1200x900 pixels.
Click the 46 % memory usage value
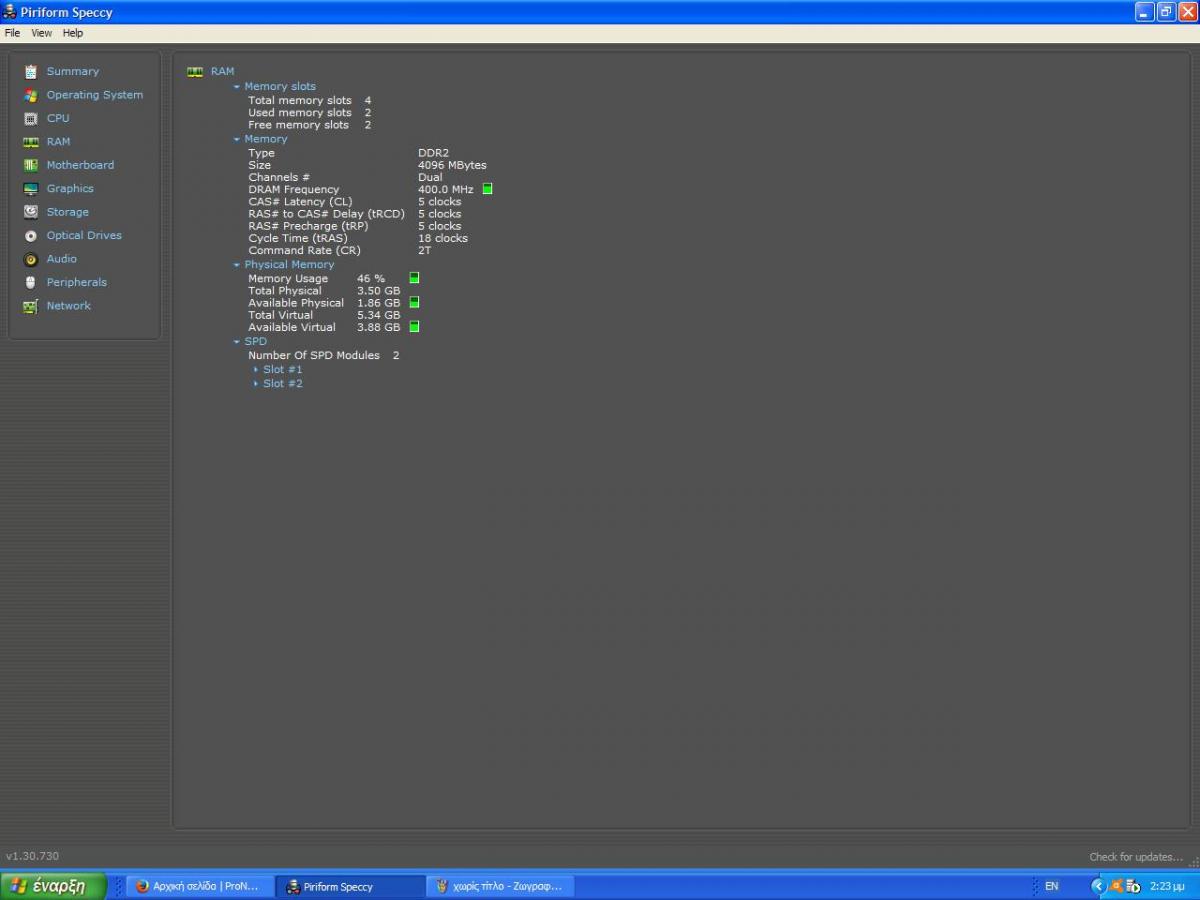point(370,278)
